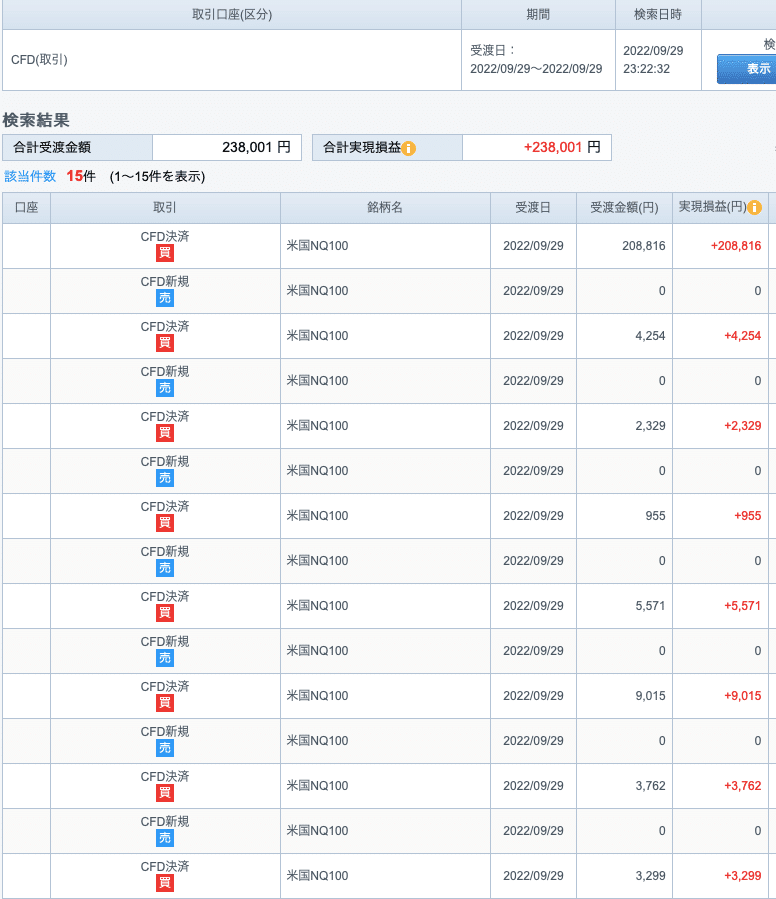Viewport: 776px width, 899px height.
Task: Select the 実現損益(円) column header text
Action: 713,207
